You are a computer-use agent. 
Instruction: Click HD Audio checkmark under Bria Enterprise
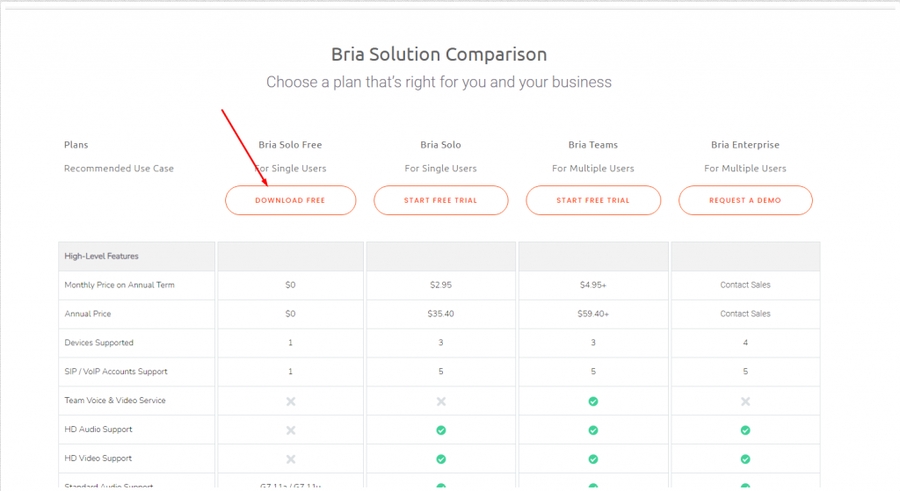(745, 430)
